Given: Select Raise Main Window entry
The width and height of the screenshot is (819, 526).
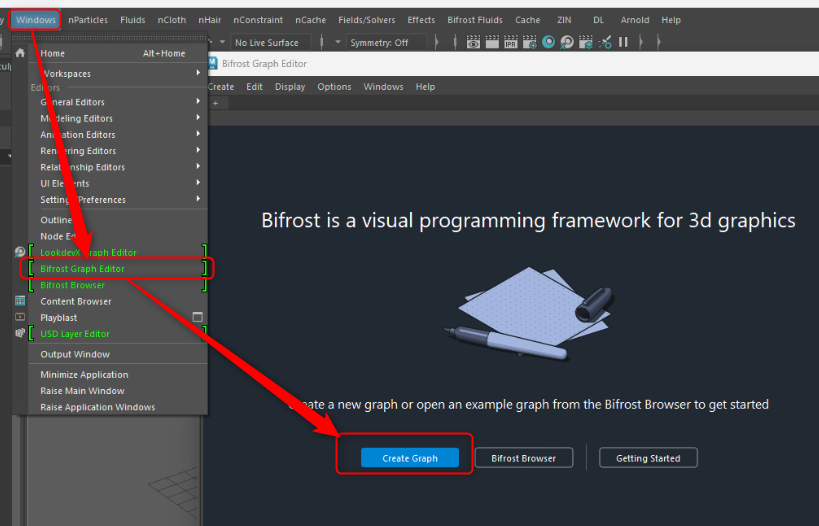Looking at the screenshot, I should [118, 390].
